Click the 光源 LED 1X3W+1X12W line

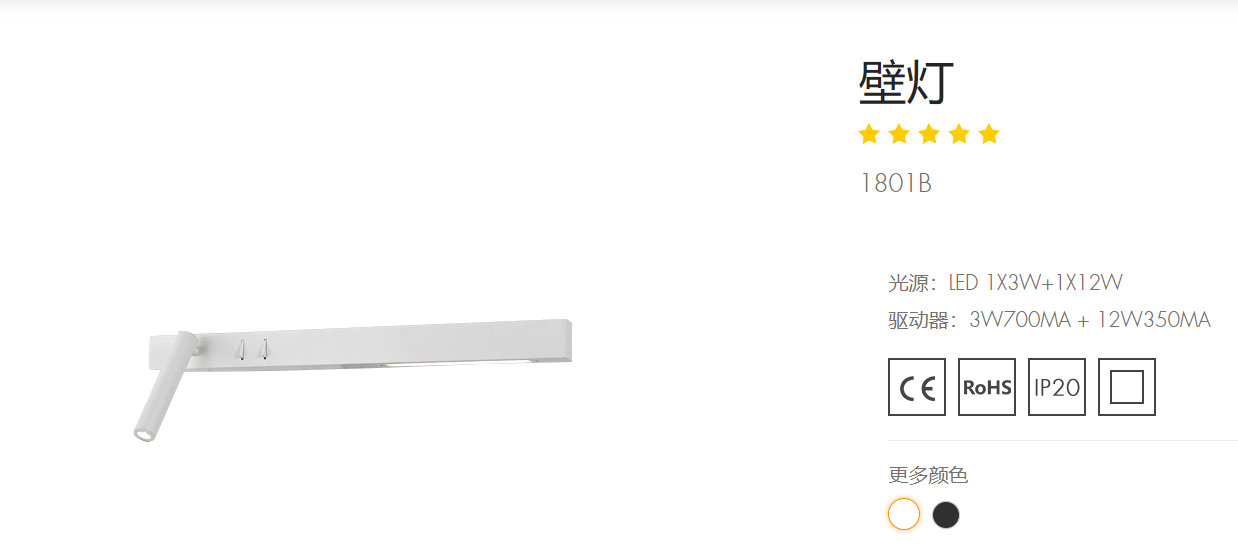1012,283
